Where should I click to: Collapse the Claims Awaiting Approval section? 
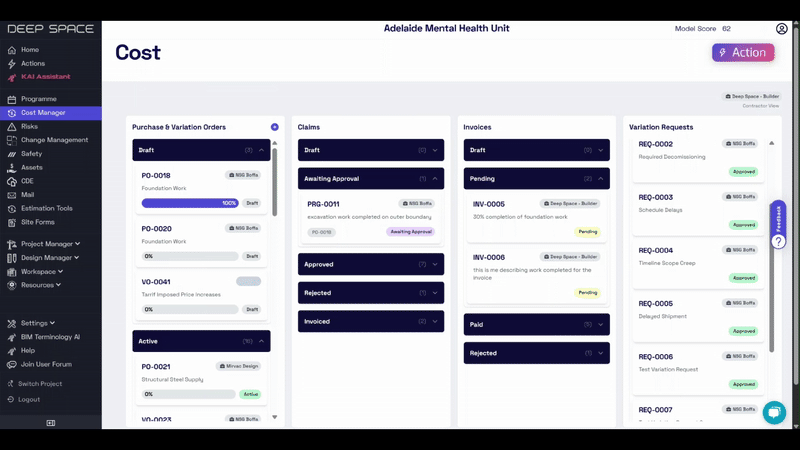coord(371,179)
